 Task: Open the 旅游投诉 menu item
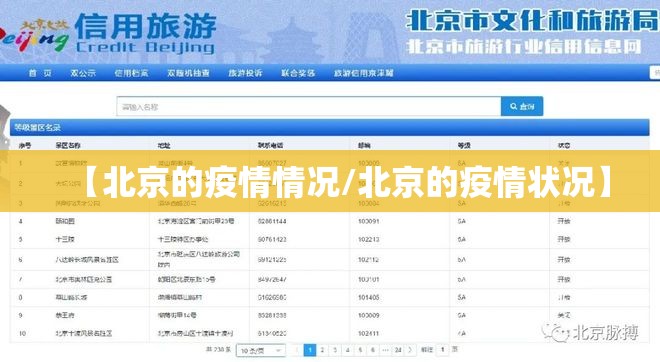(x=245, y=73)
